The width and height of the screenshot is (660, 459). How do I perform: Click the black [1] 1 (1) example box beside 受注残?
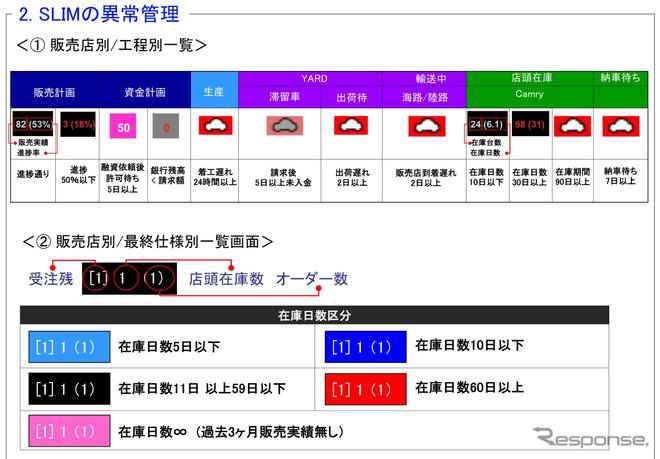coord(129,278)
